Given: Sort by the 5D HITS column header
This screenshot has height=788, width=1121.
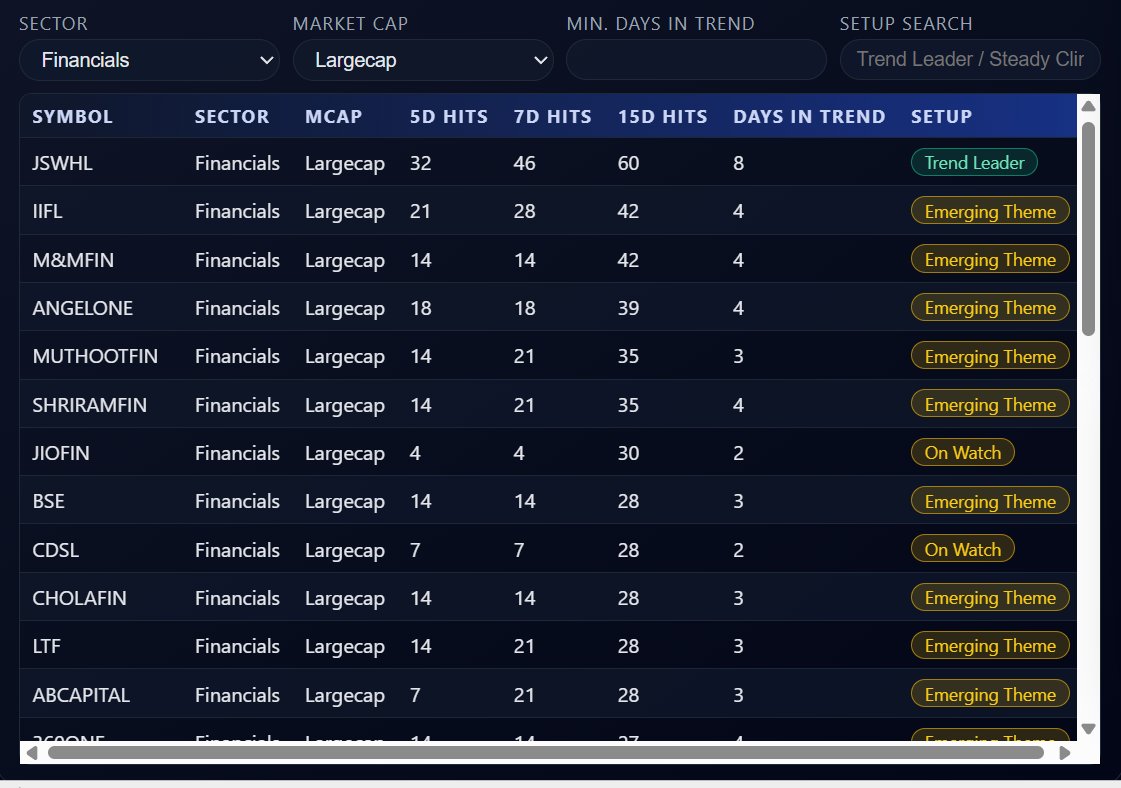Looking at the screenshot, I should point(448,117).
